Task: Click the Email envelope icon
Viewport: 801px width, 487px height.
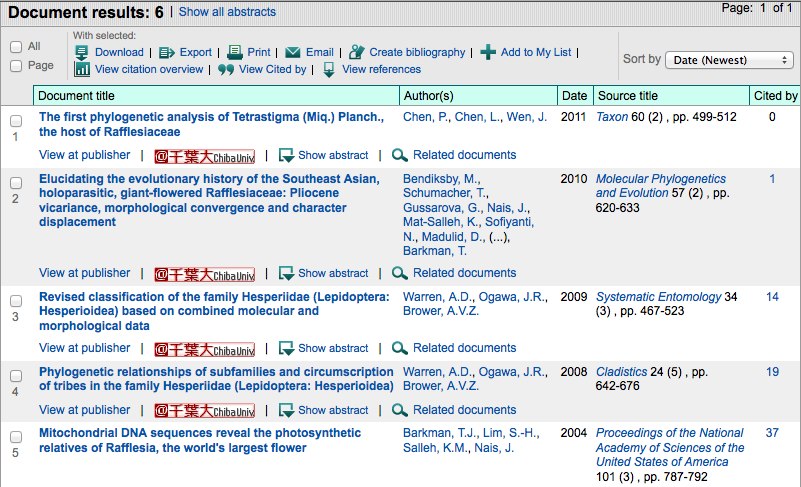Action: (x=292, y=52)
